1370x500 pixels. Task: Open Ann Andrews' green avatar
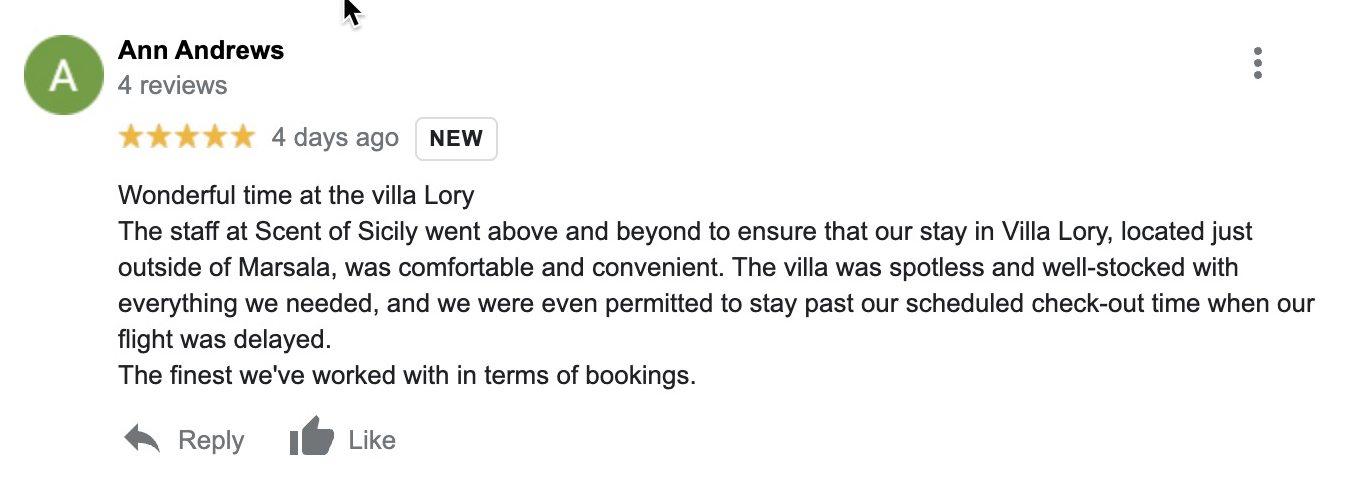pos(64,75)
